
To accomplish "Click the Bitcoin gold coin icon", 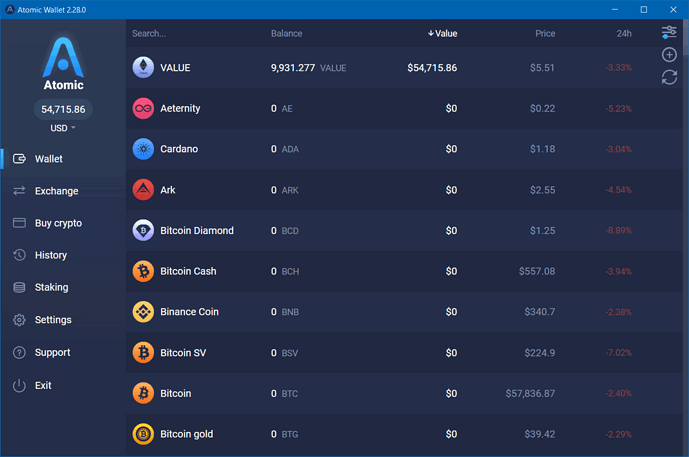I will 143,434.
